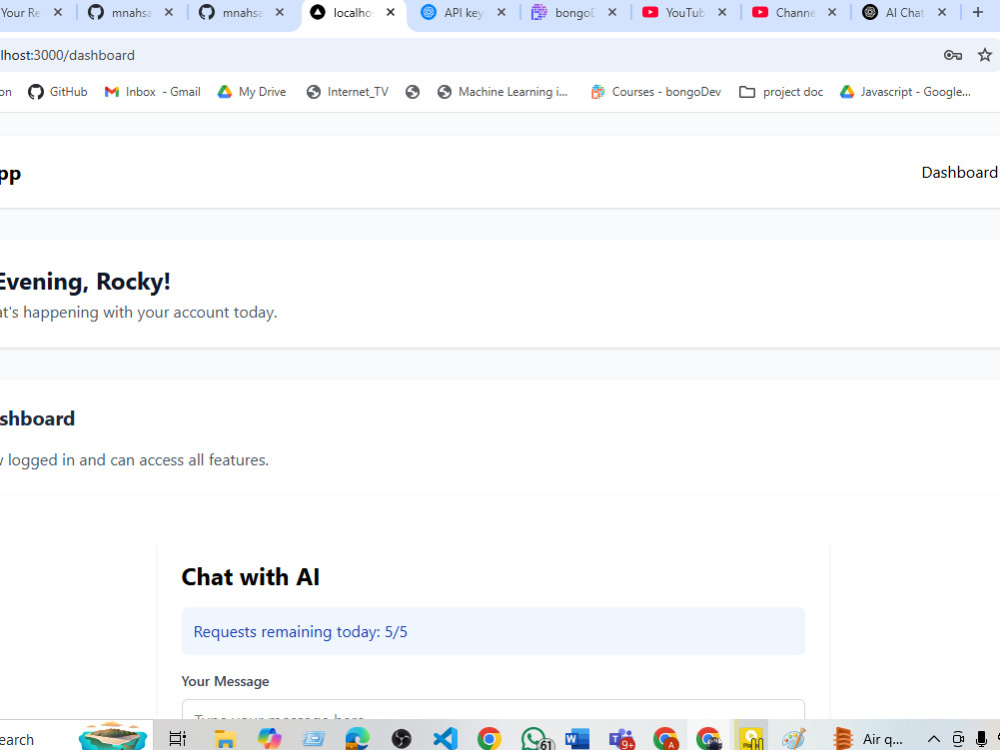
Task: Open Visual Studio Code from the taskbar
Action: tap(445, 739)
